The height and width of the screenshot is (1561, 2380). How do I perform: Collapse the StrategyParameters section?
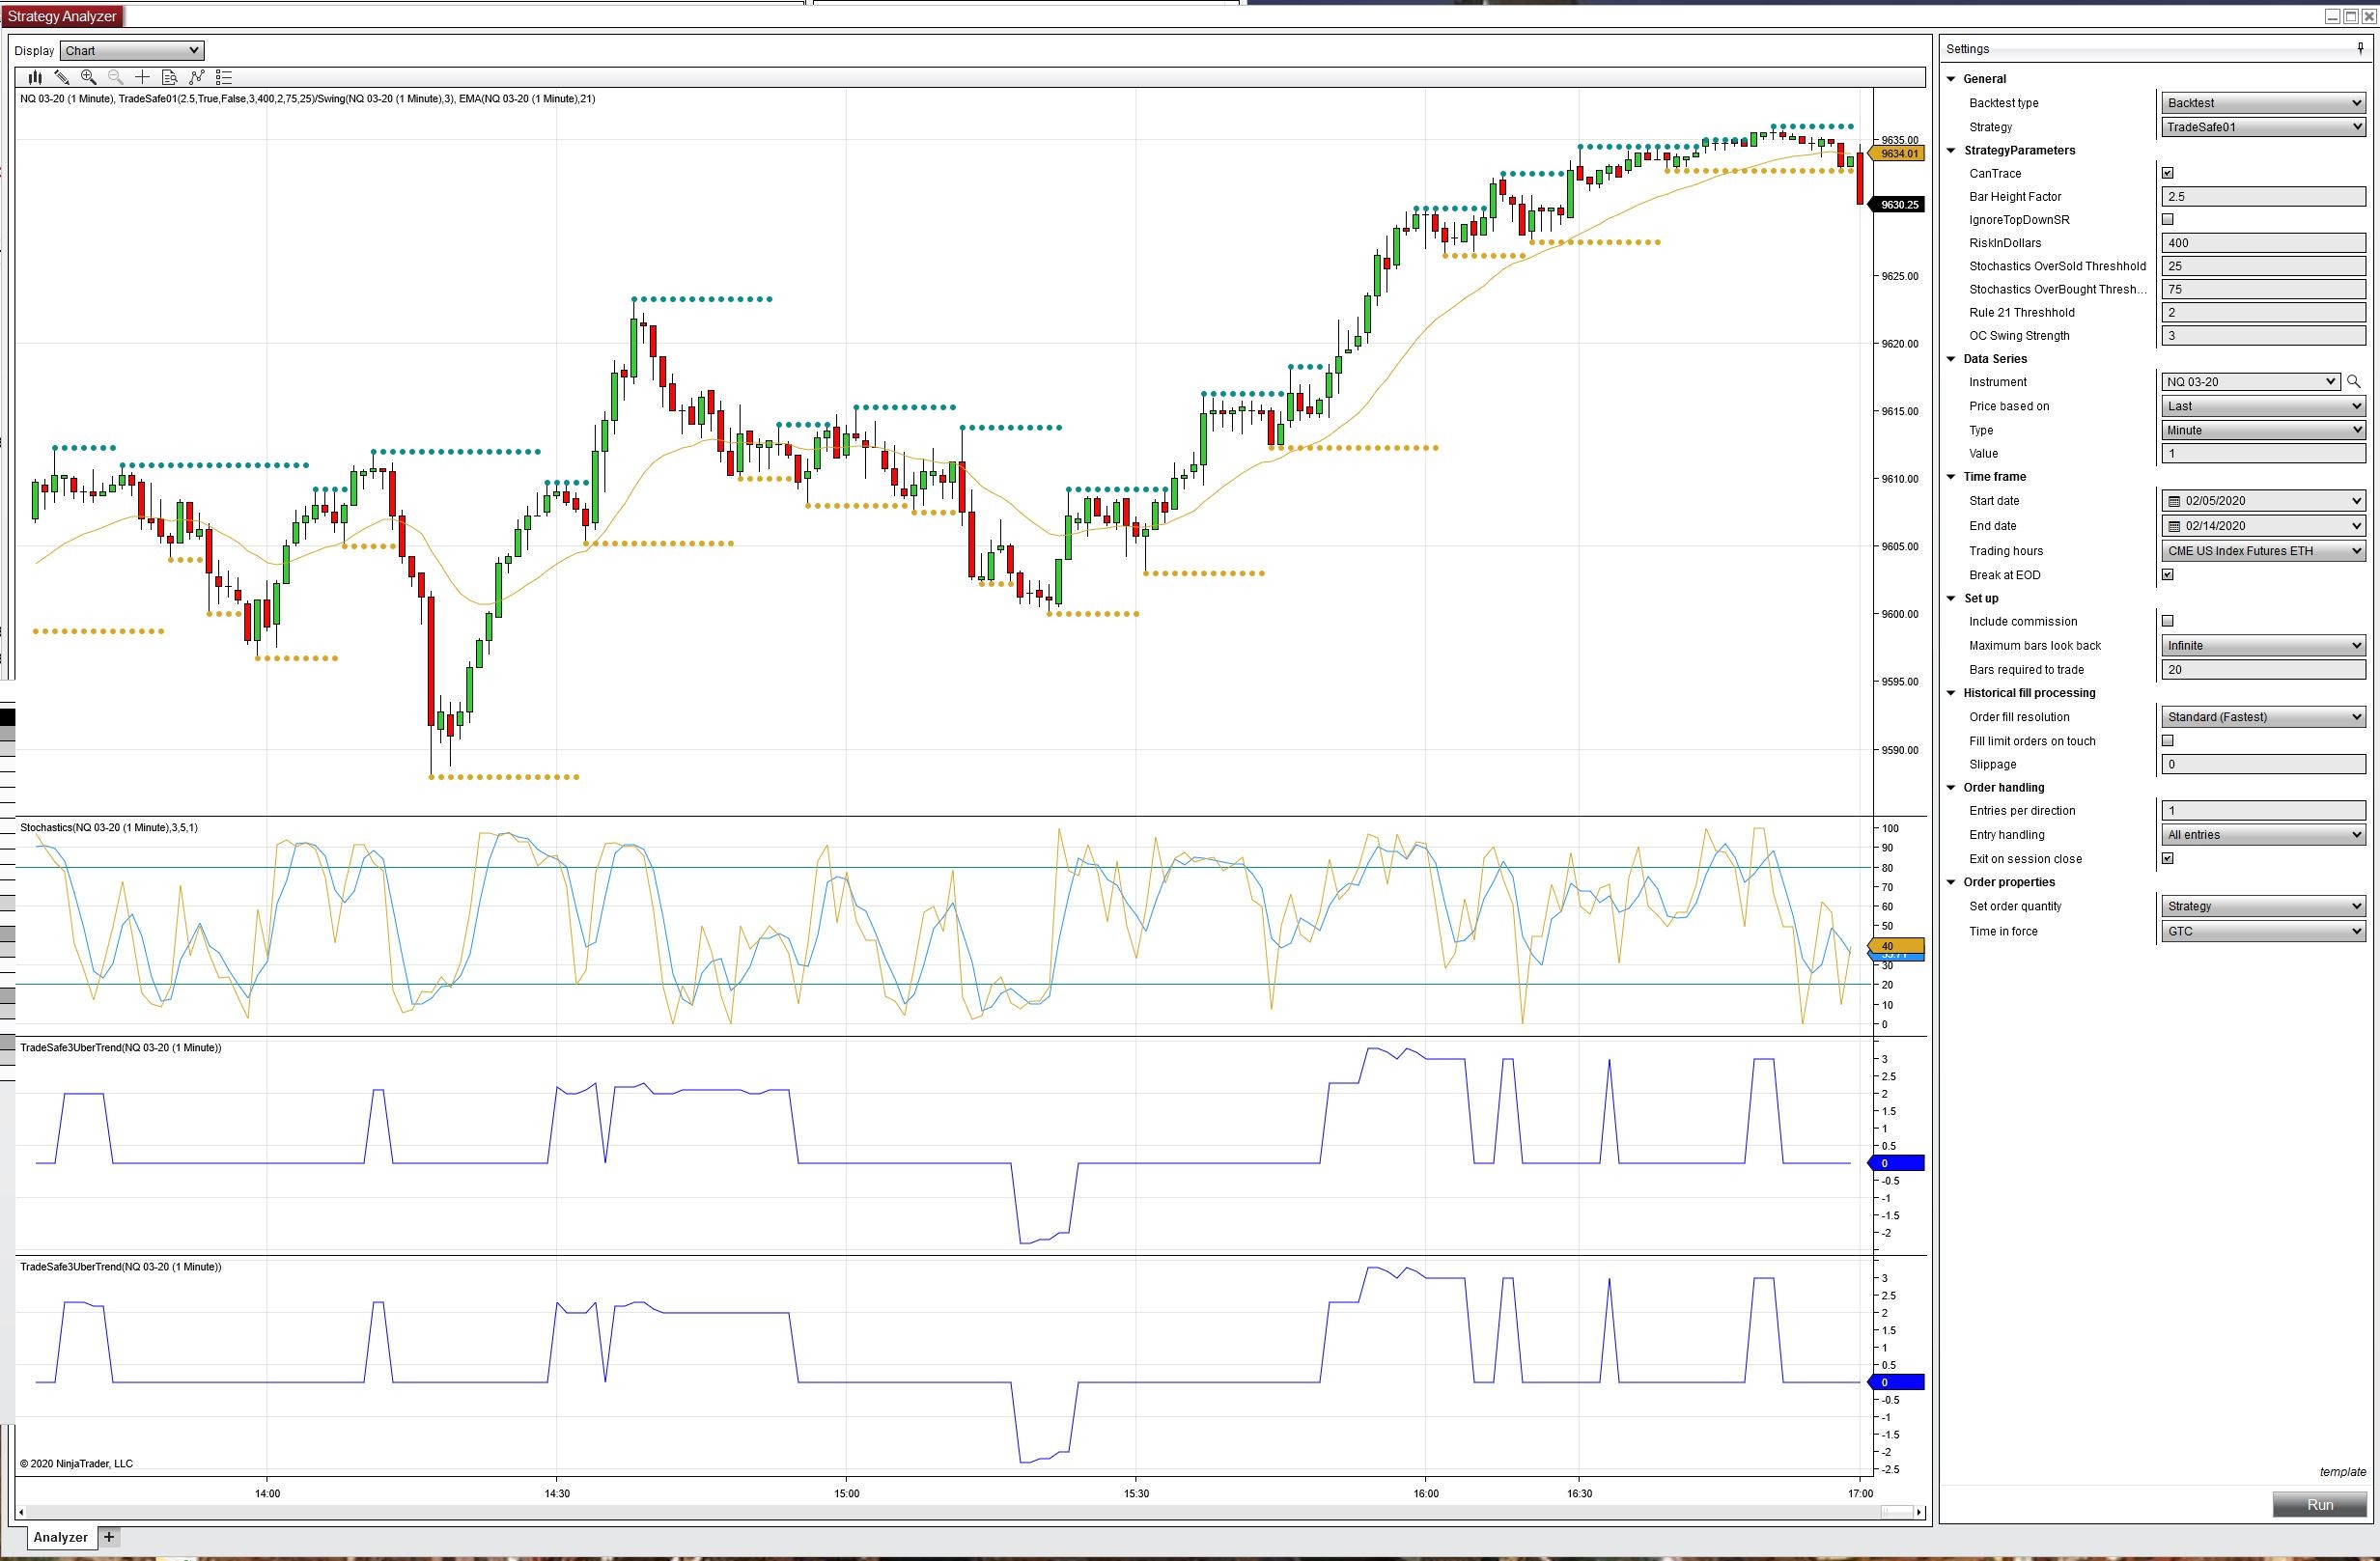click(1951, 151)
